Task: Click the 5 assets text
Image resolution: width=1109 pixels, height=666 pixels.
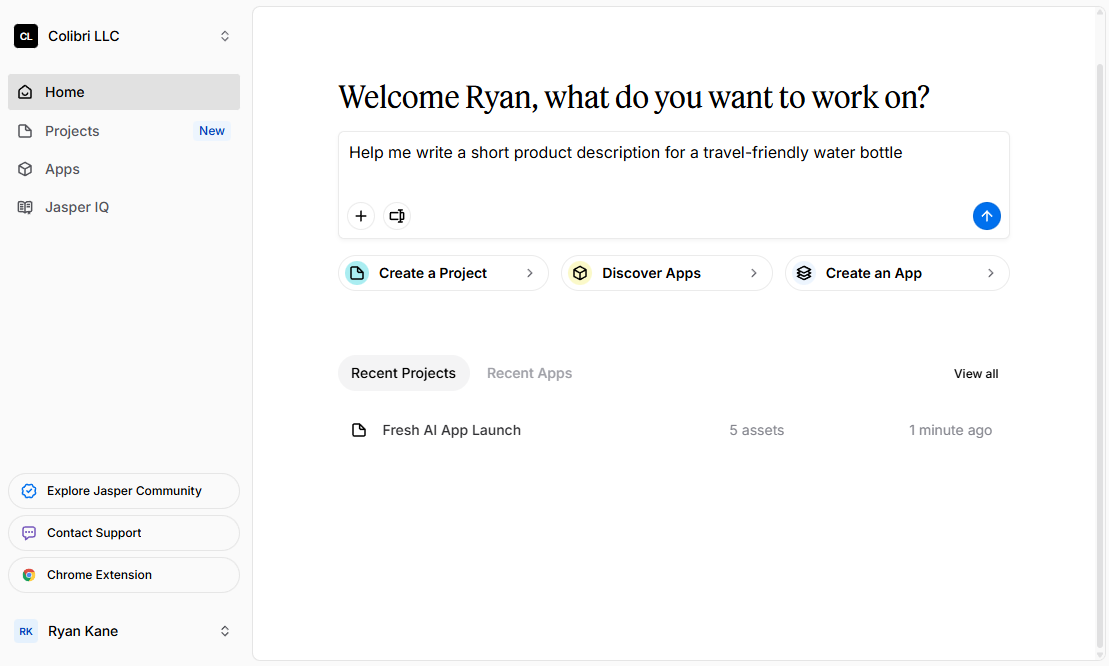Action: pos(757,430)
